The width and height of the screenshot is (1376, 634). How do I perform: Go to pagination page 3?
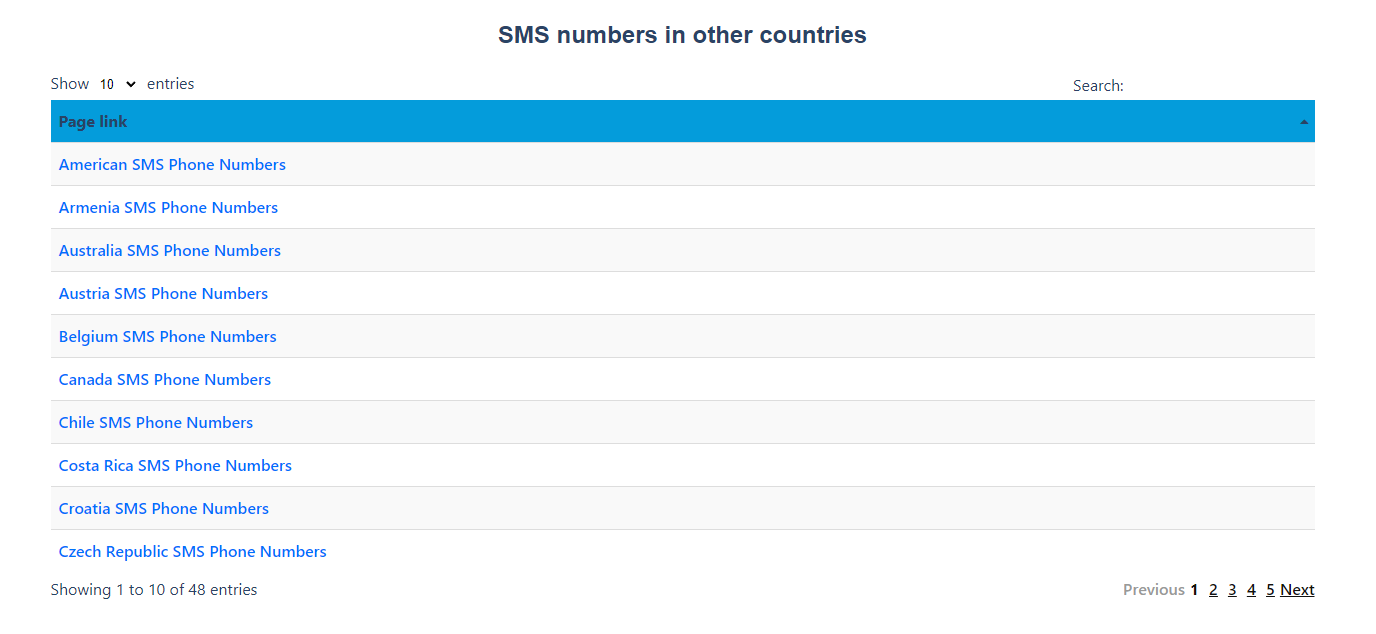pyautogui.click(x=1232, y=590)
